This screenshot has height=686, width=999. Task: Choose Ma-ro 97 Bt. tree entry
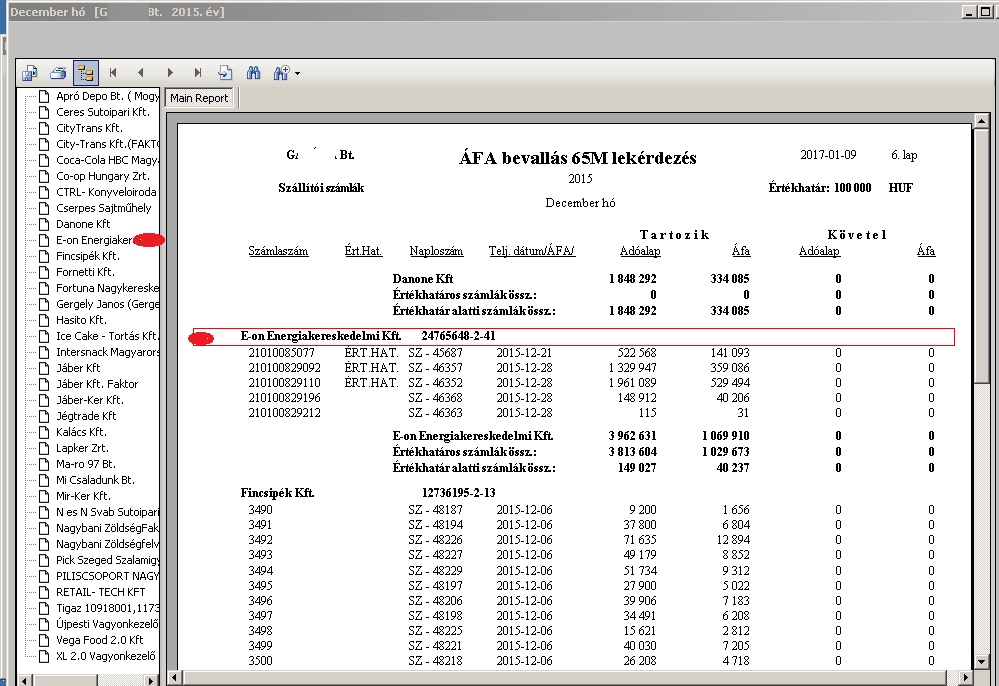86,464
